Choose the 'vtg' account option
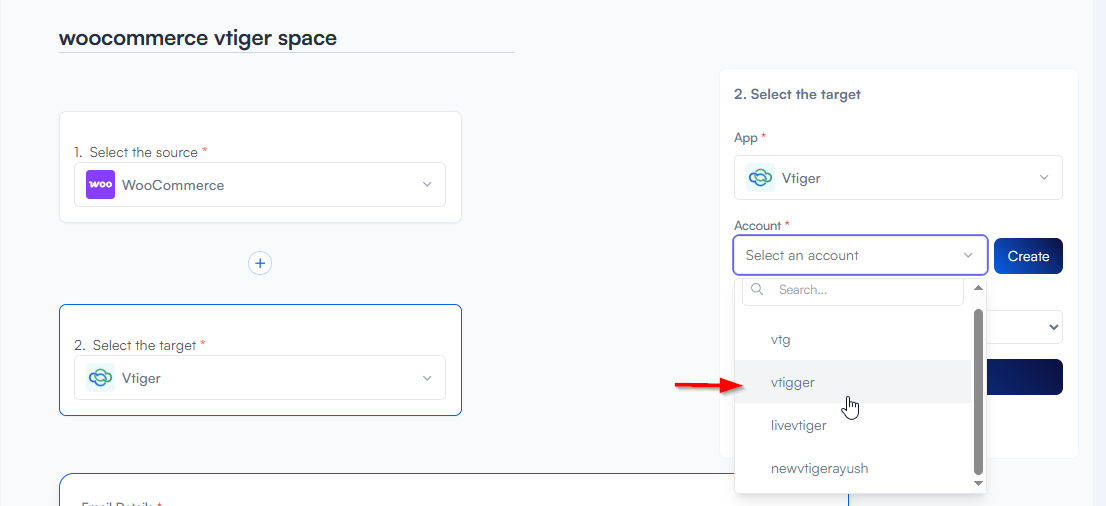The height and width of the screenshot is (506, 1106). tap(781, 340)
